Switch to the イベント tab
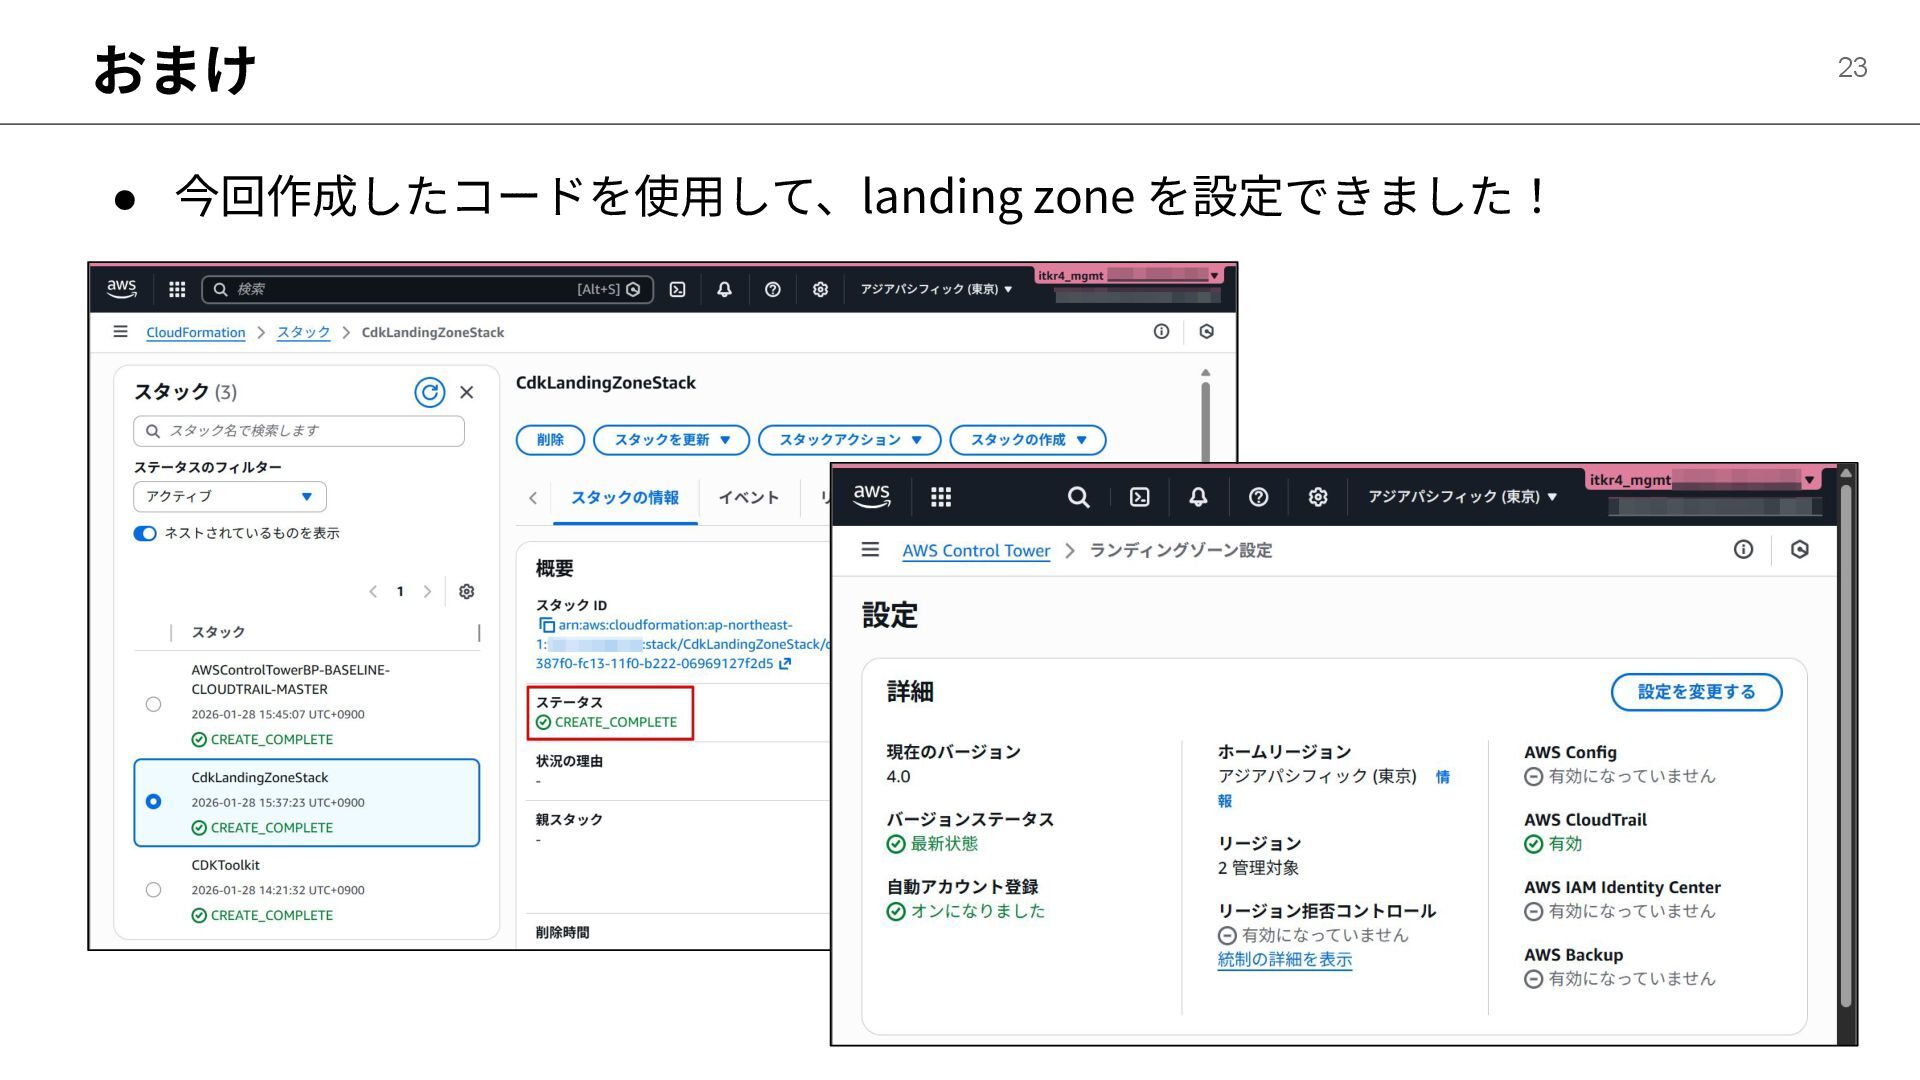This screenshot has height=1080, width=1920. 748,497
